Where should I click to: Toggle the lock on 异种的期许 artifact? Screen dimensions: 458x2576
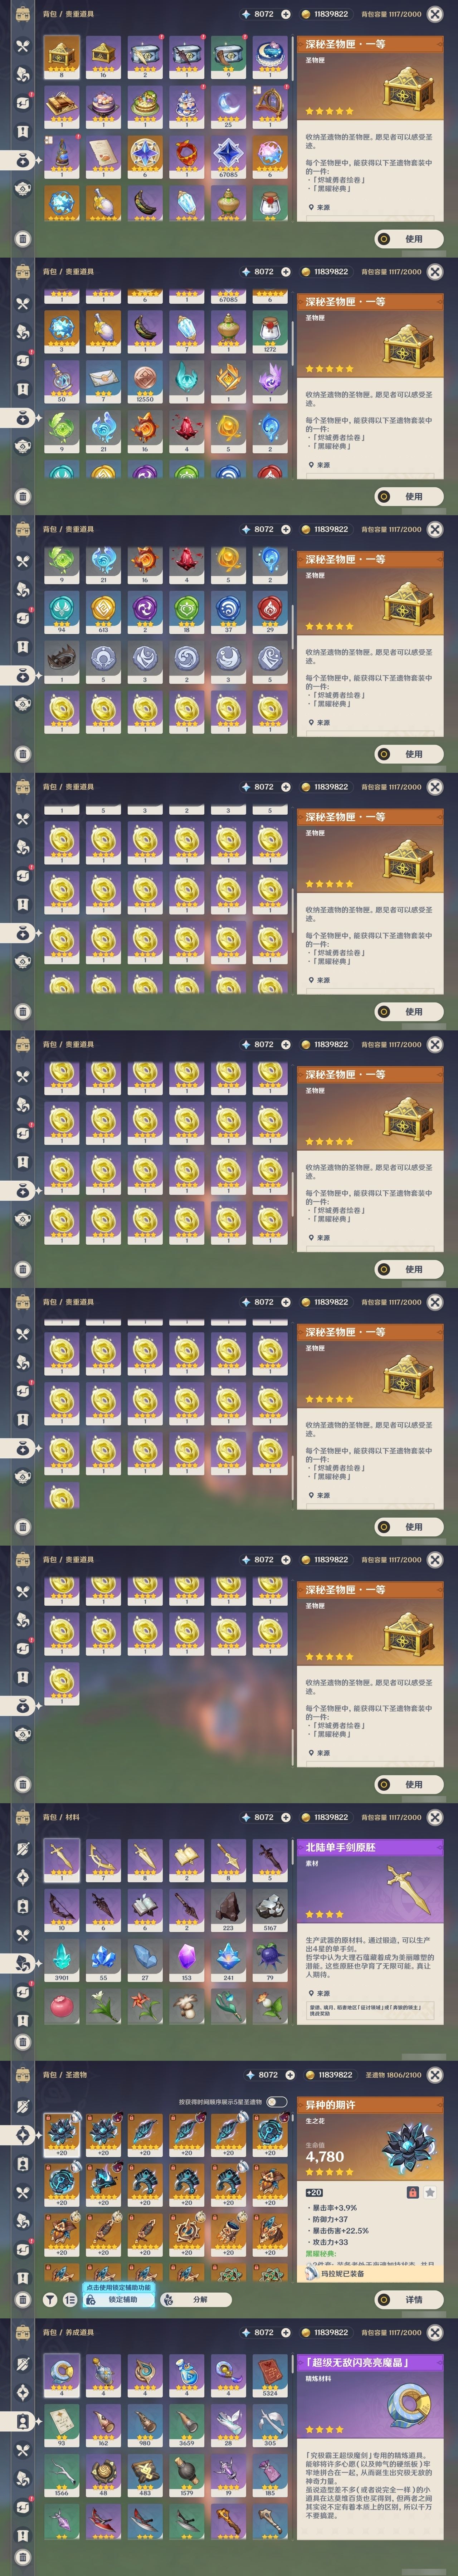pos(412,2192)
